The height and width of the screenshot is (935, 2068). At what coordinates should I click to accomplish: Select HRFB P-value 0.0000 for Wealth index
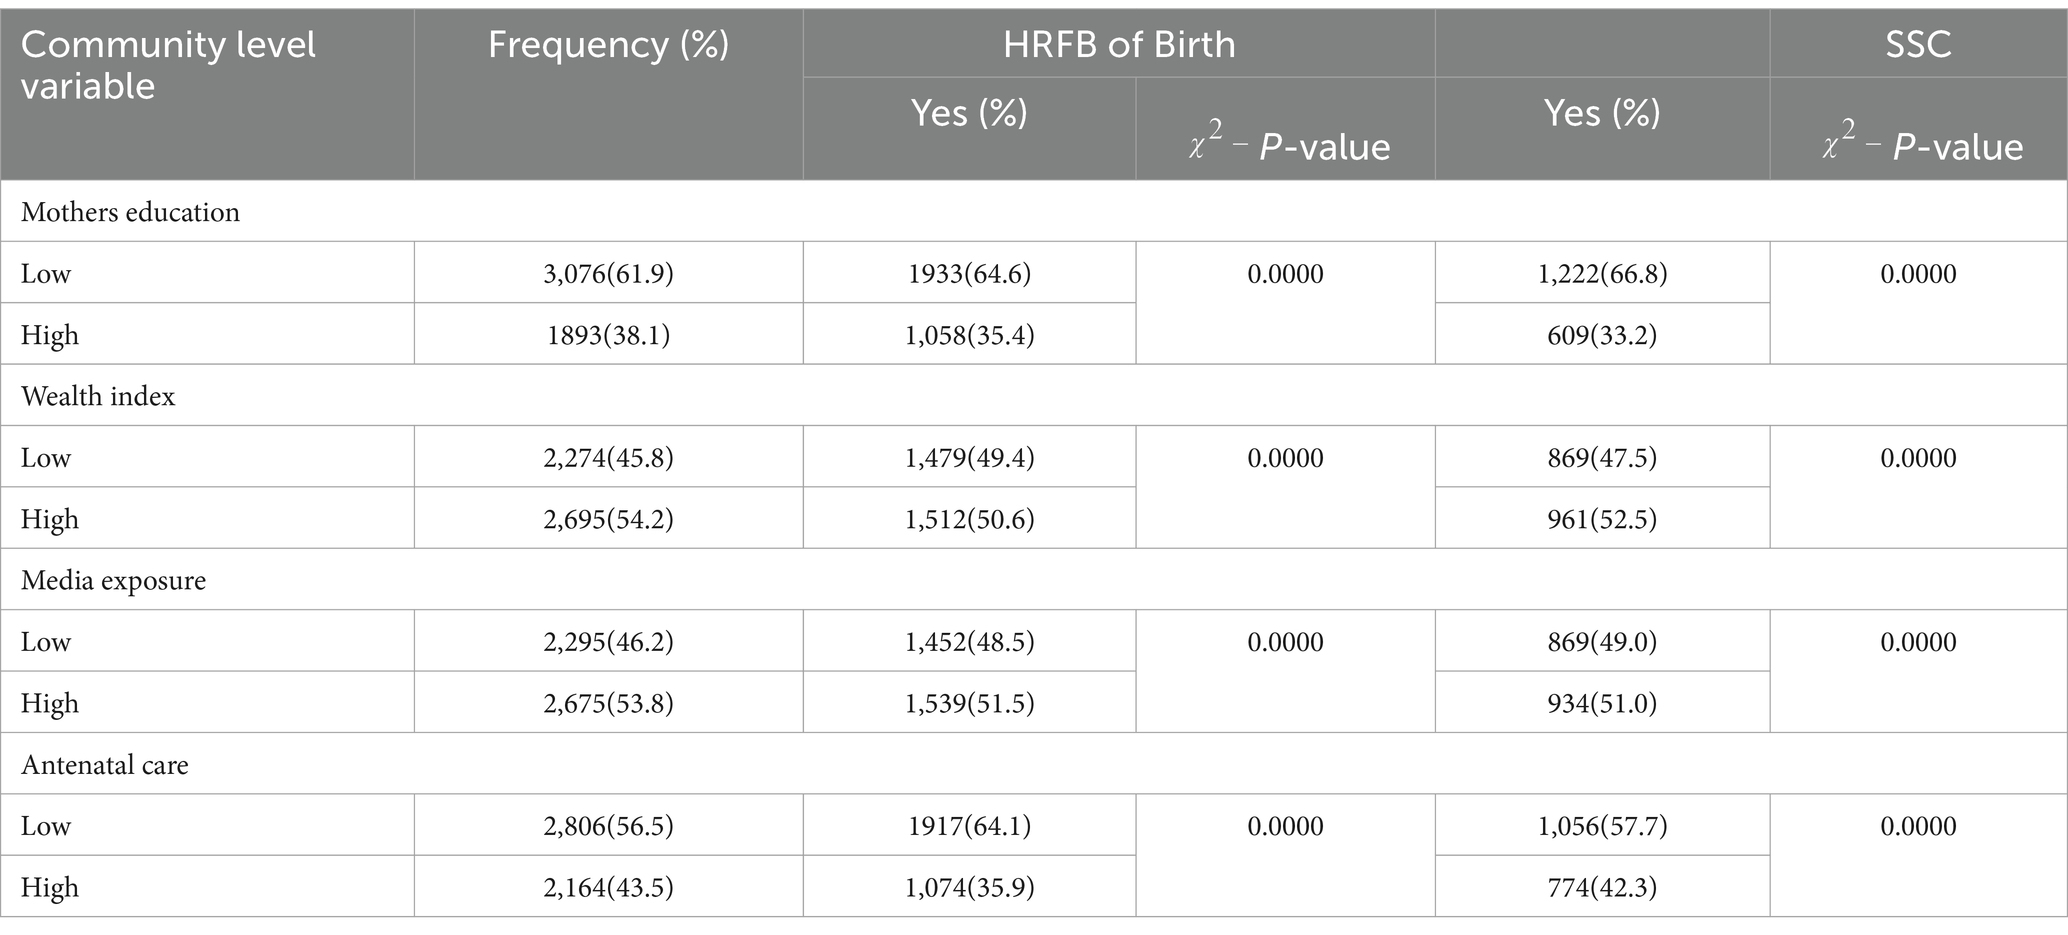tap(1285, 457)
